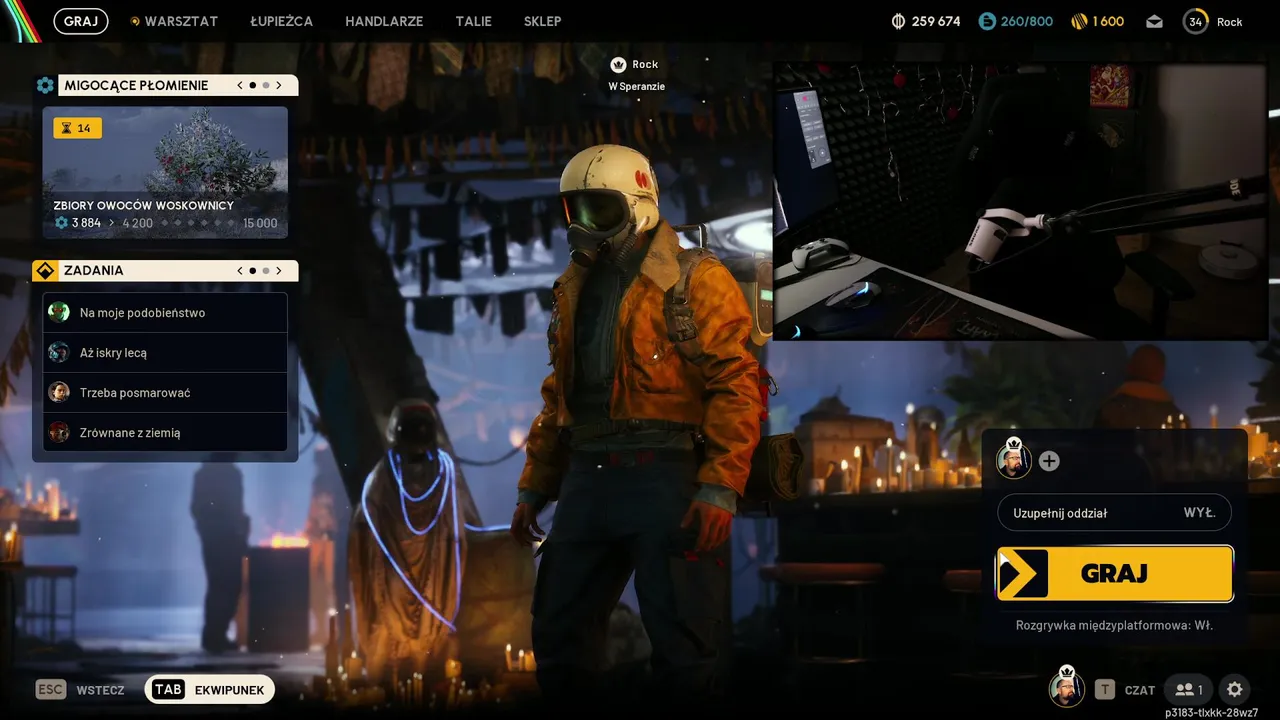Click the coin currency icon beside 259 674
The height and width of the screenshot is (720, 1280).
click(898, 21)
